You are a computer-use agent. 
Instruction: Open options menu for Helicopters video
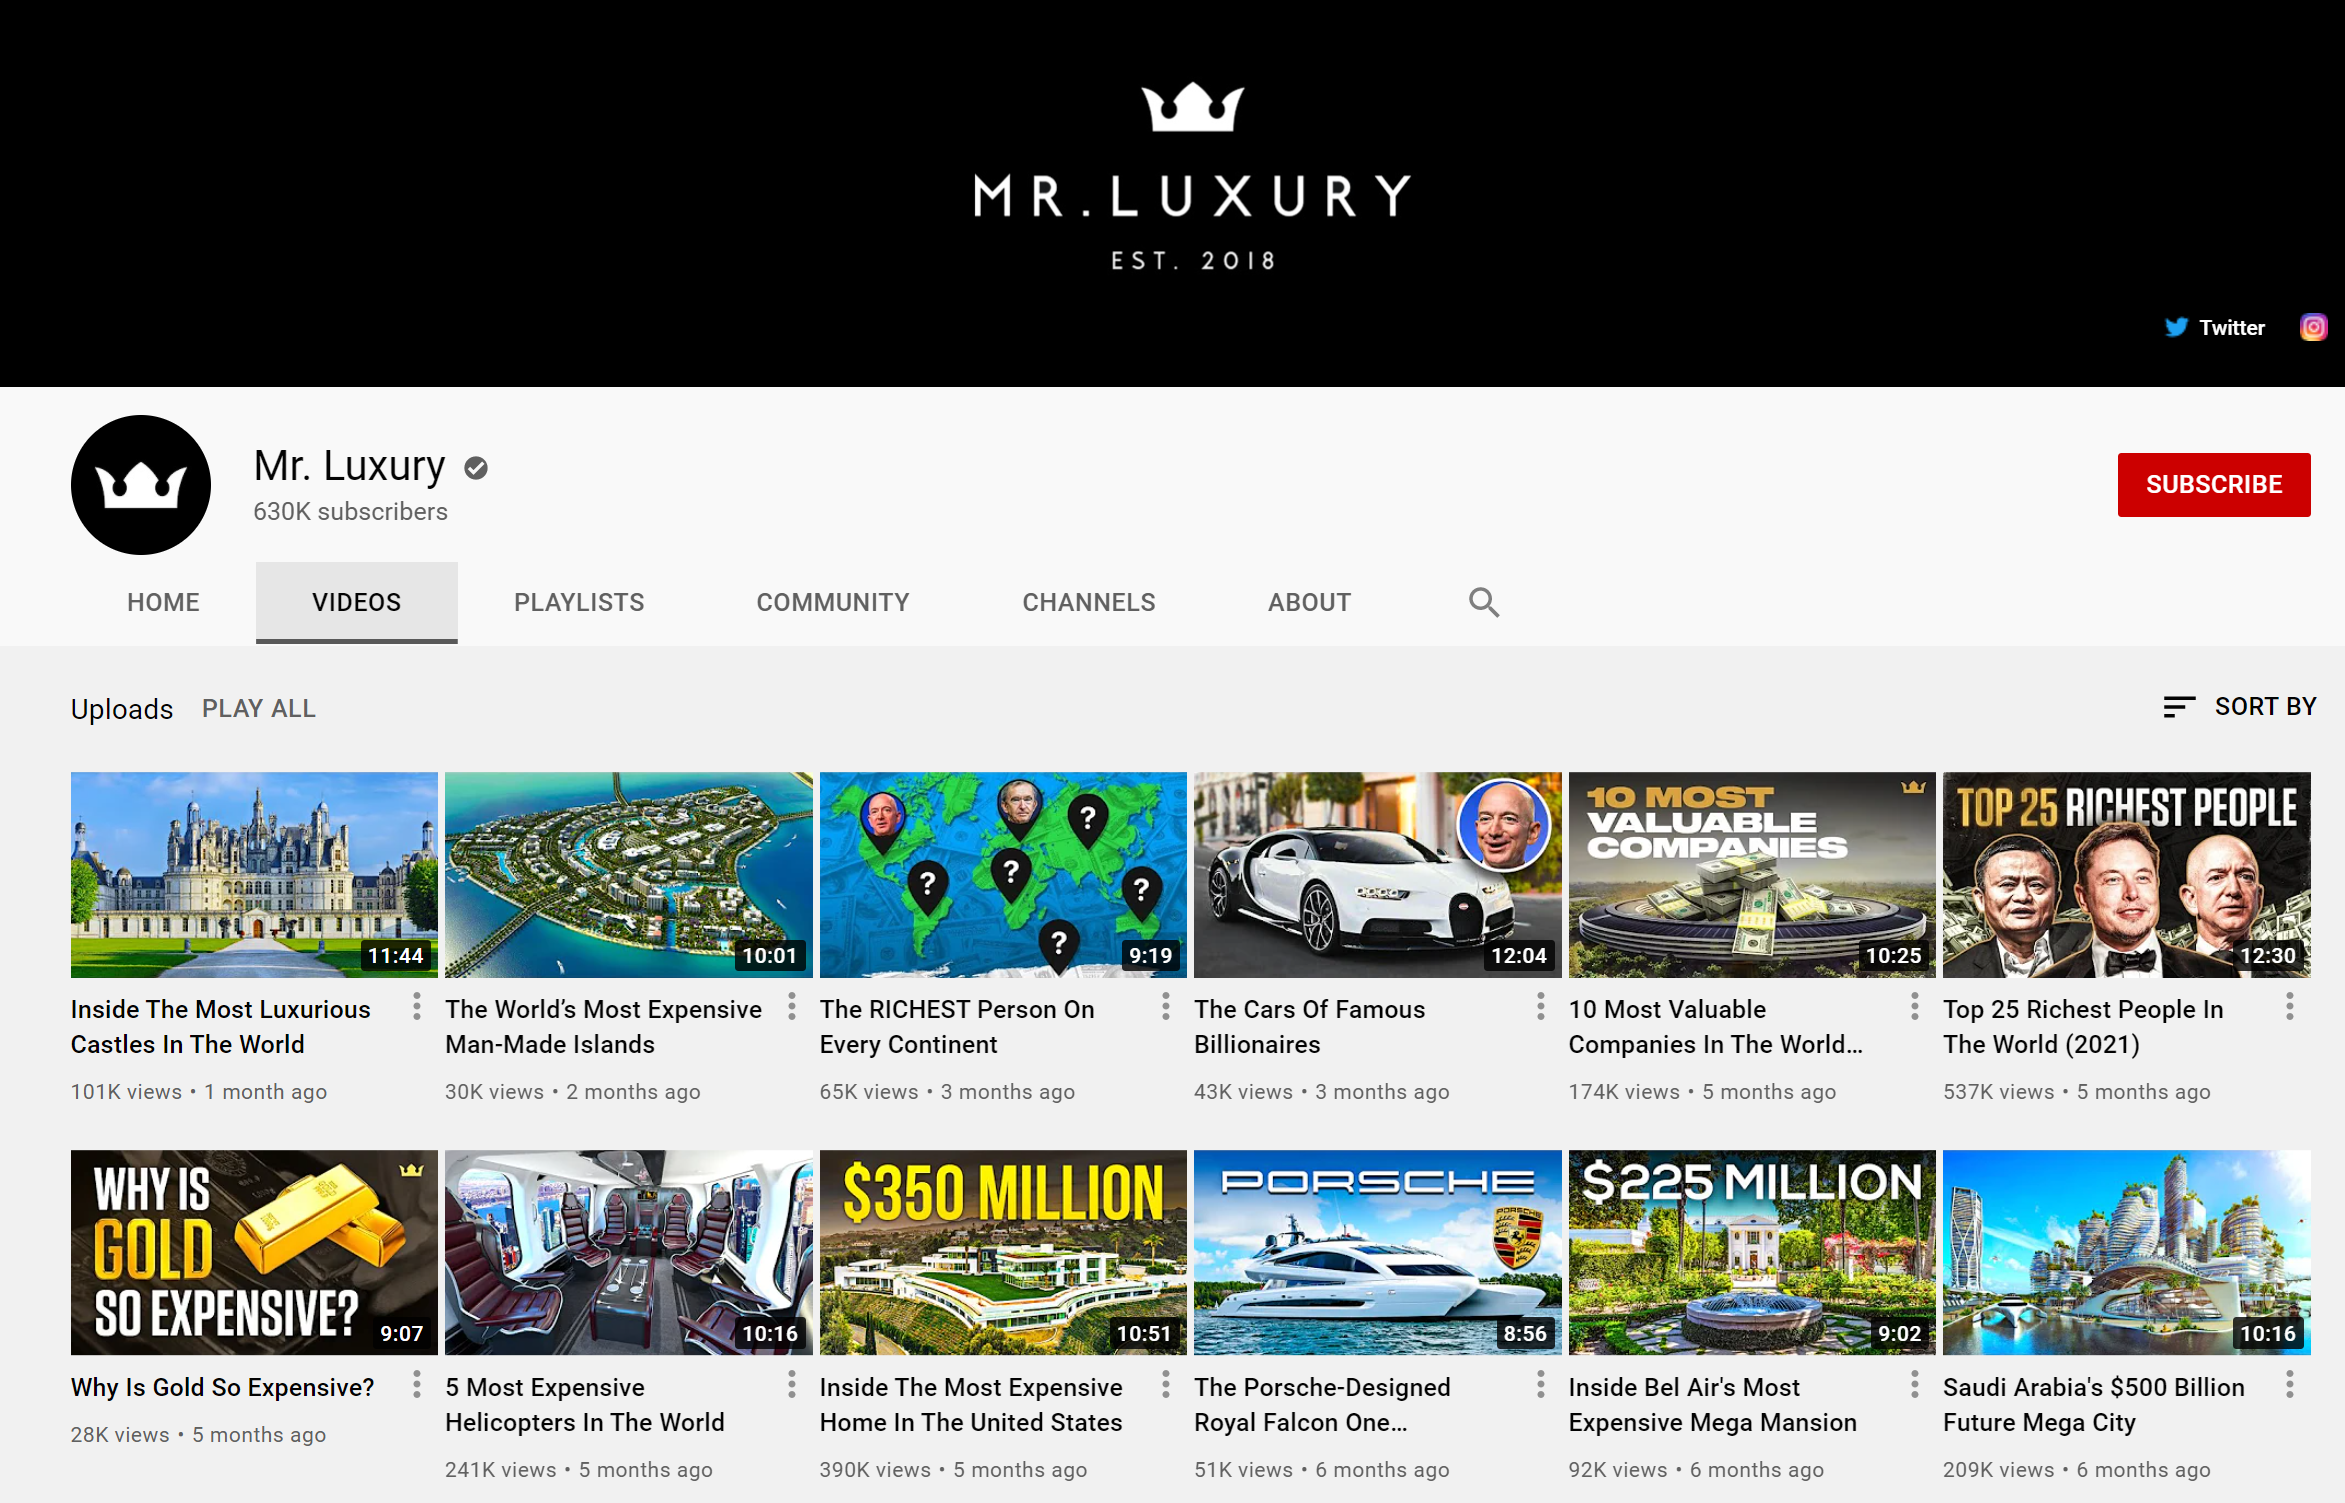pos(791,1385)
